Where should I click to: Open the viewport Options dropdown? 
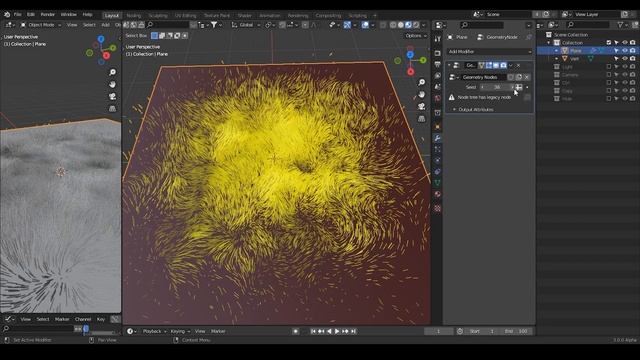[416, 36]
